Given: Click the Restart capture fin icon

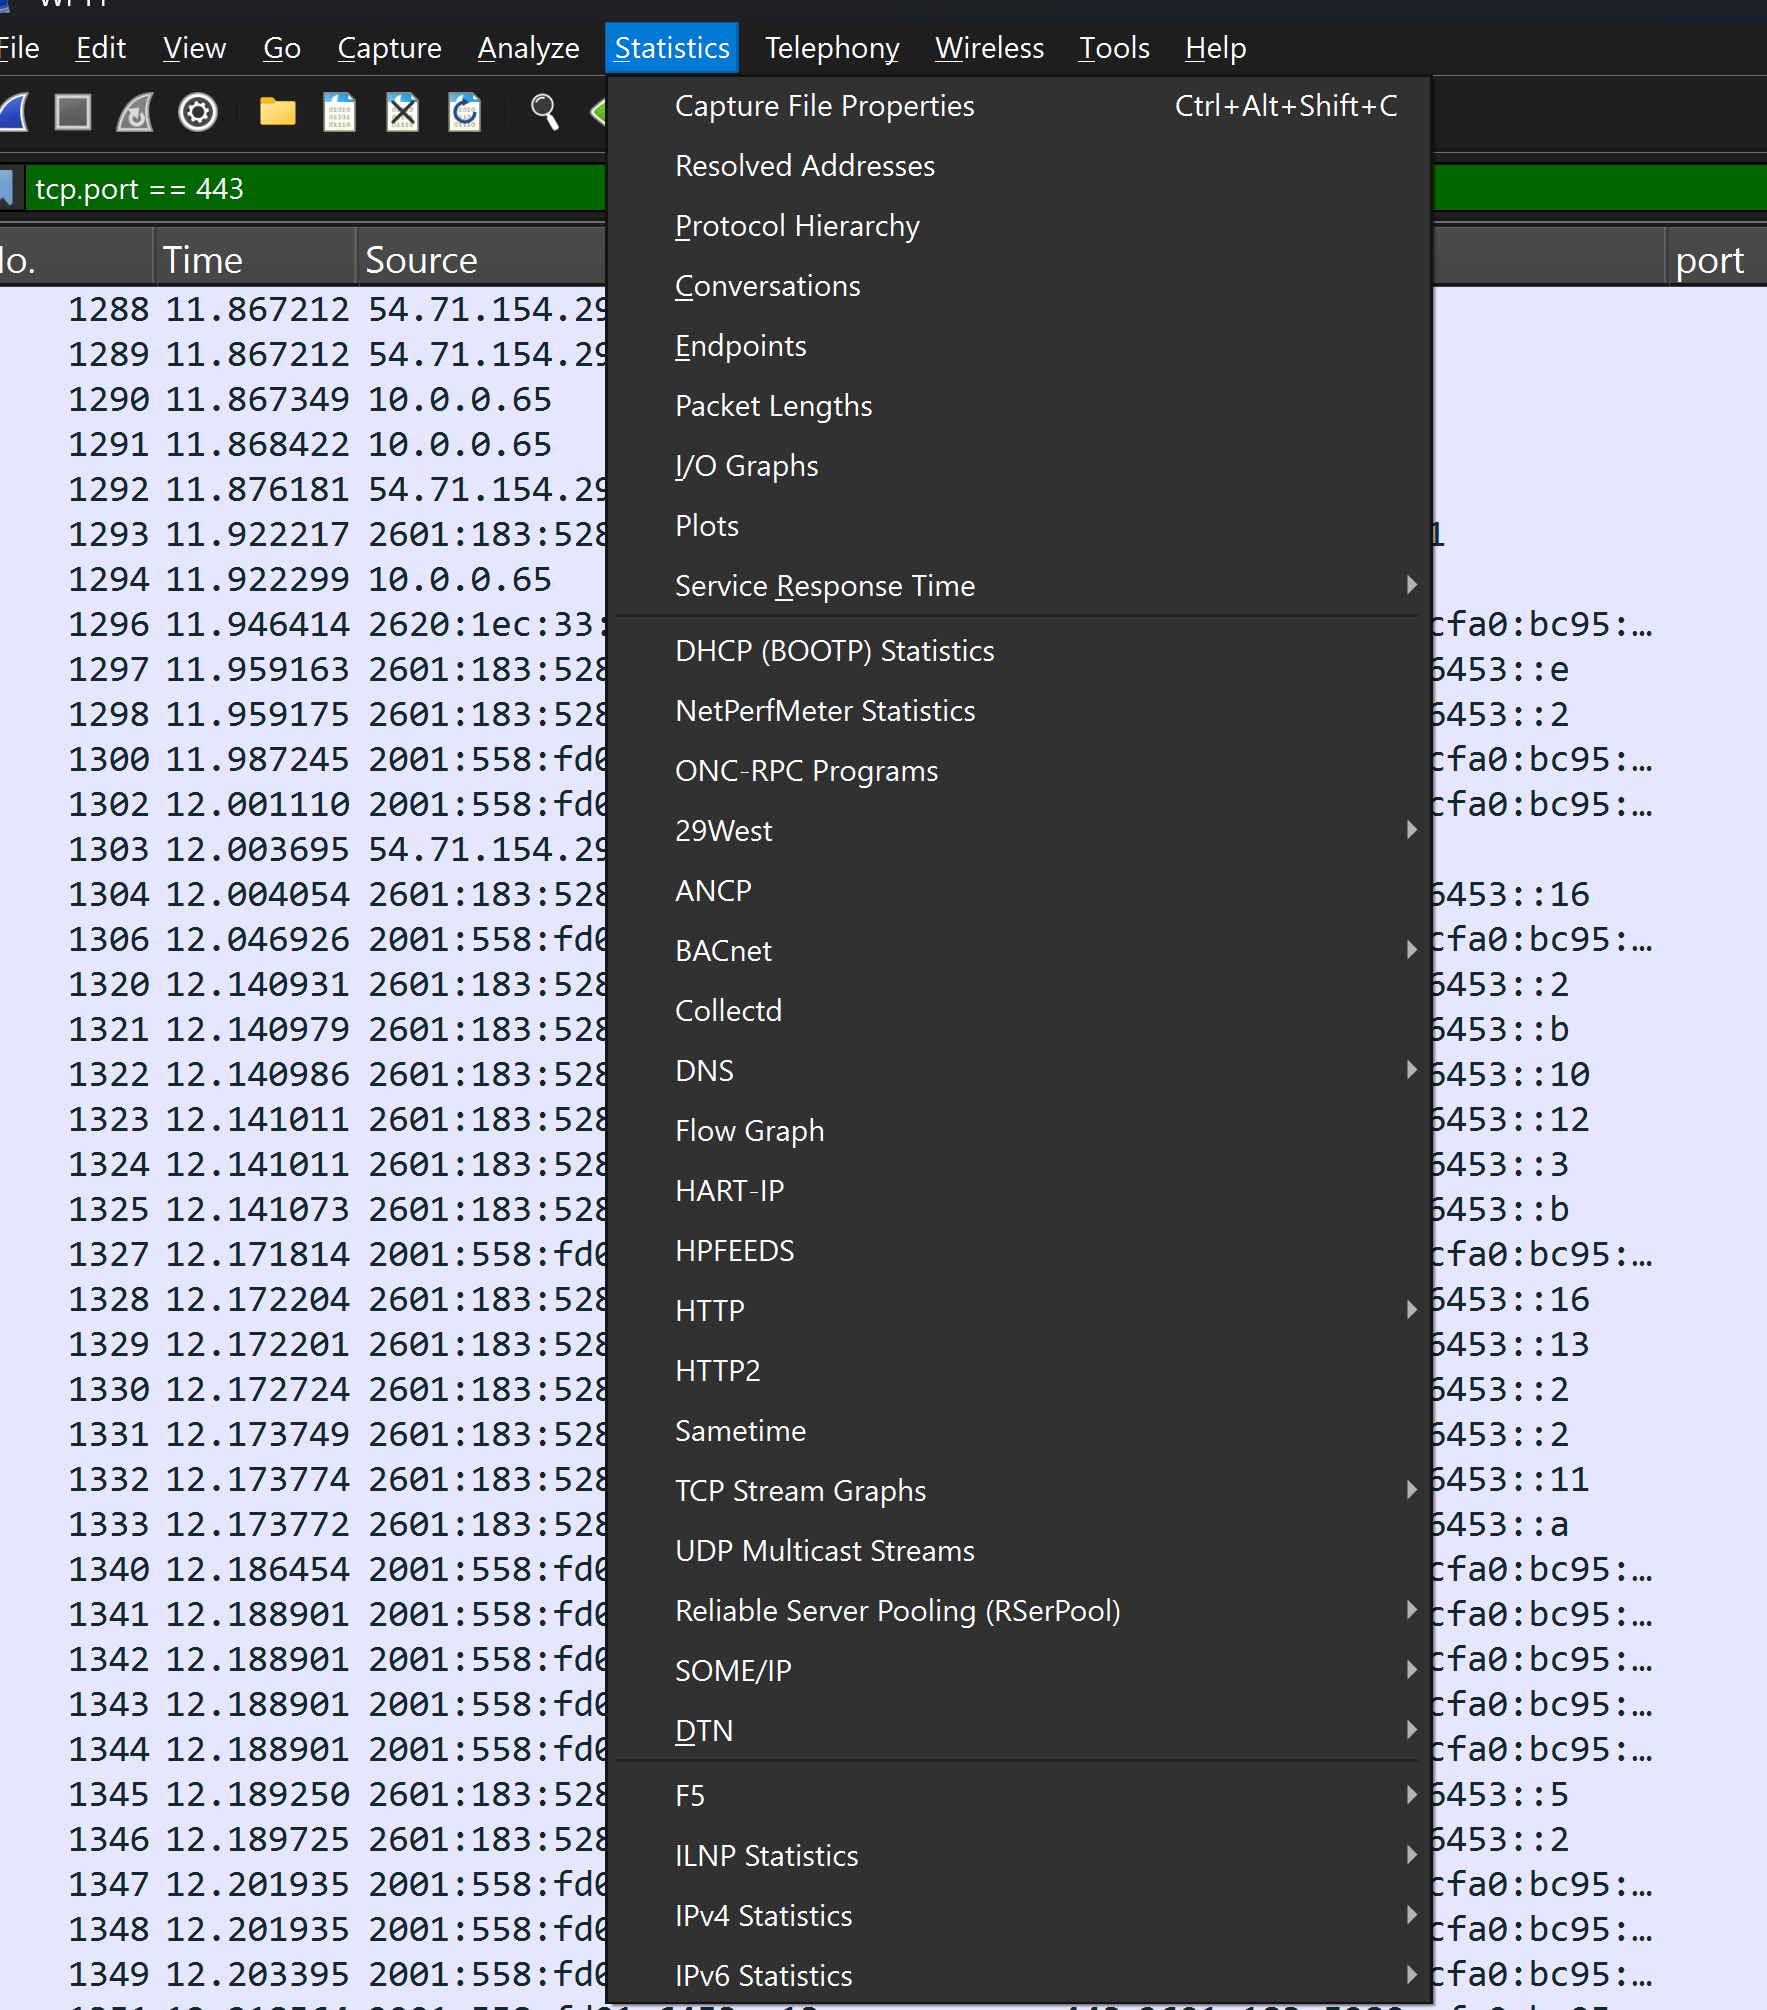Looking at the screenshot, I should coord(135,112).
